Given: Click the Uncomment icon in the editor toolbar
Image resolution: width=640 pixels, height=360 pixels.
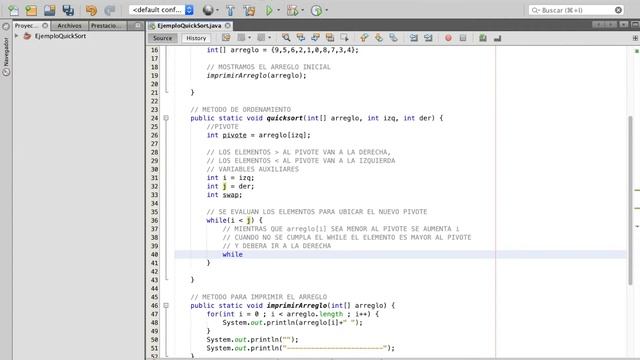Looking at the screenshot, I should tap(497, 38).
